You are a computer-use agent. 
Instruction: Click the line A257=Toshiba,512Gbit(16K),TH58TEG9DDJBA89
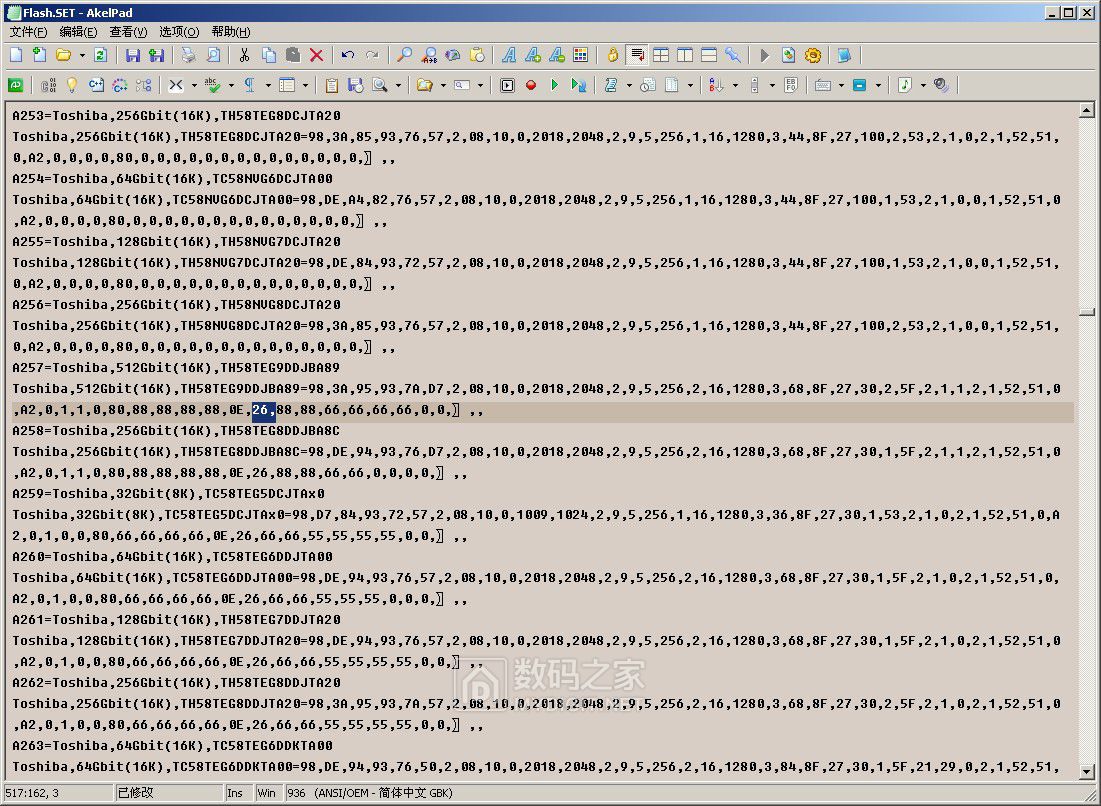[176, 368]
